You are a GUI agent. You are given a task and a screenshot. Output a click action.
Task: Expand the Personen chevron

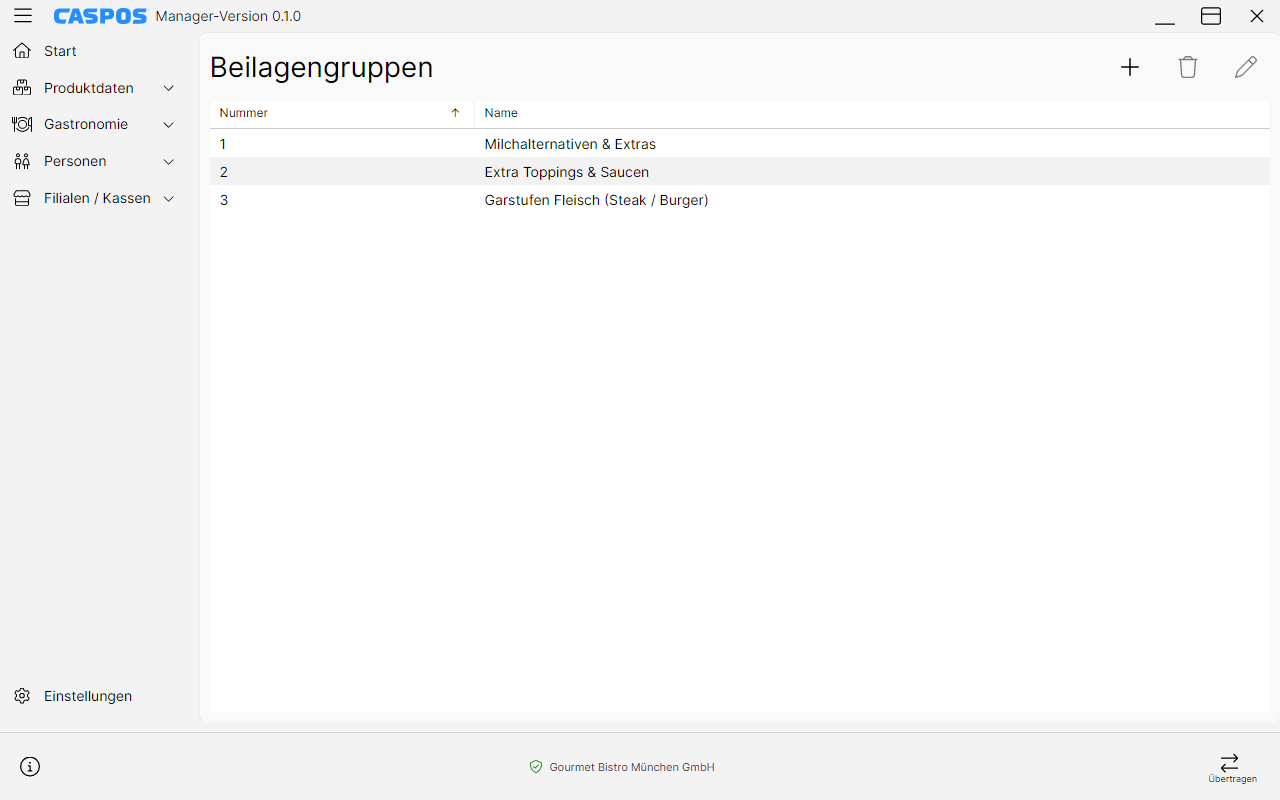pyautogui.click(x=169, y=161)
